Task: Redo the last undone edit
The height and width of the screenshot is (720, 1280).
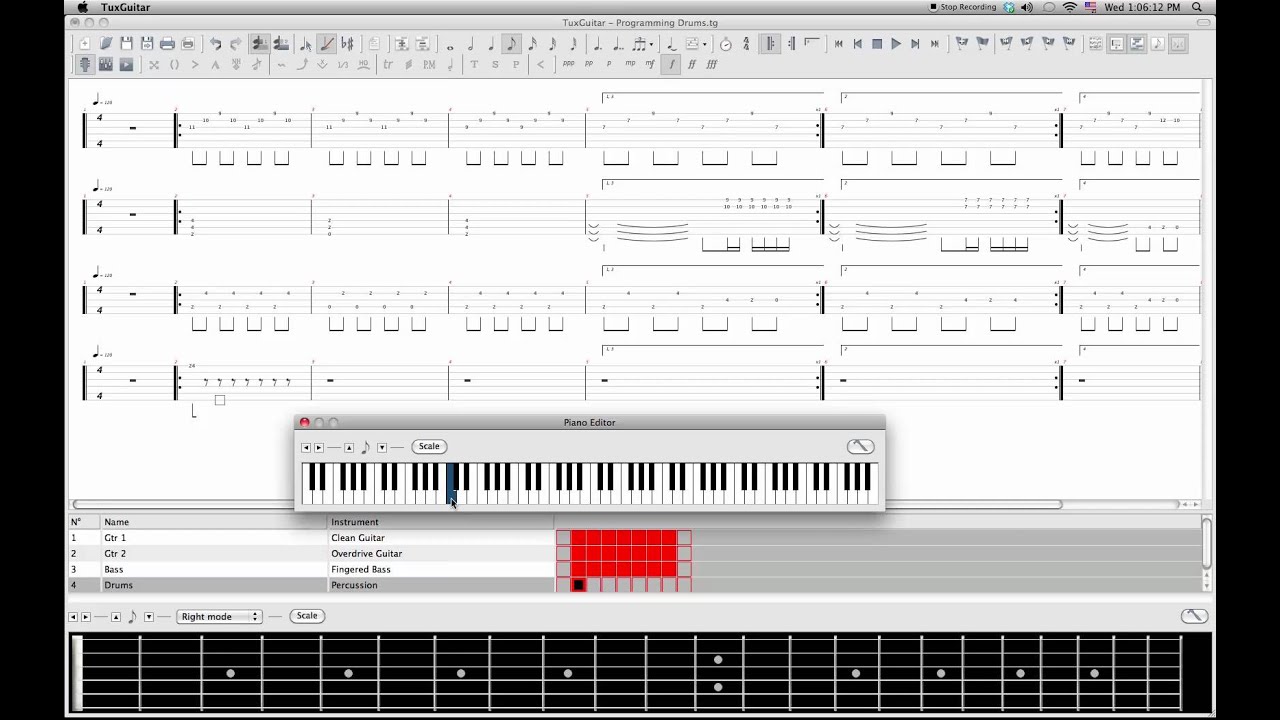Action: (236, 43)
